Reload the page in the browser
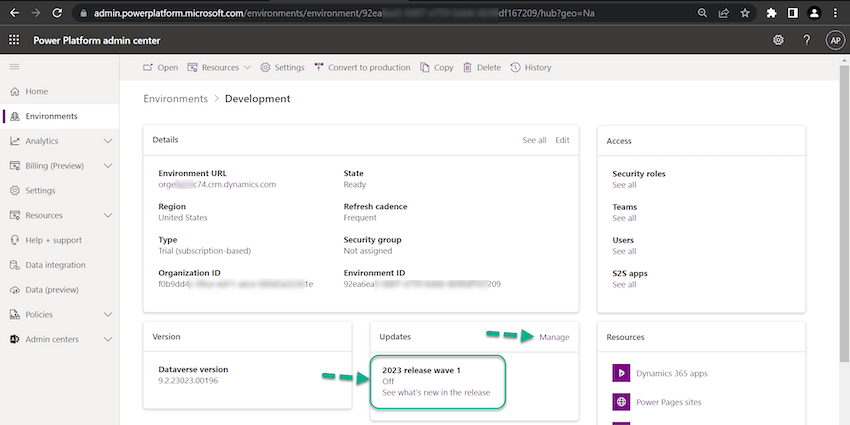Screen dimensions: 850x425 tap(57, 13)
